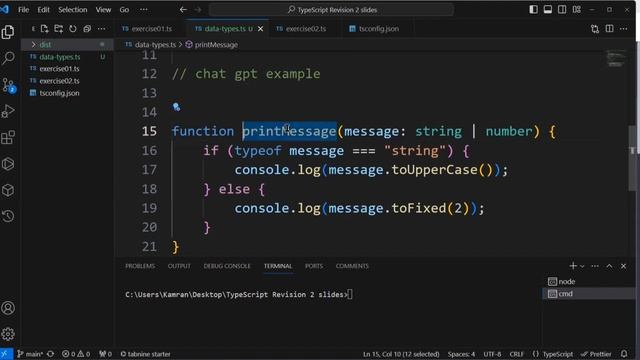640x360 pixels.
Task: Switch to the PROBLEMS panel tab
Action: pos(140,266)
